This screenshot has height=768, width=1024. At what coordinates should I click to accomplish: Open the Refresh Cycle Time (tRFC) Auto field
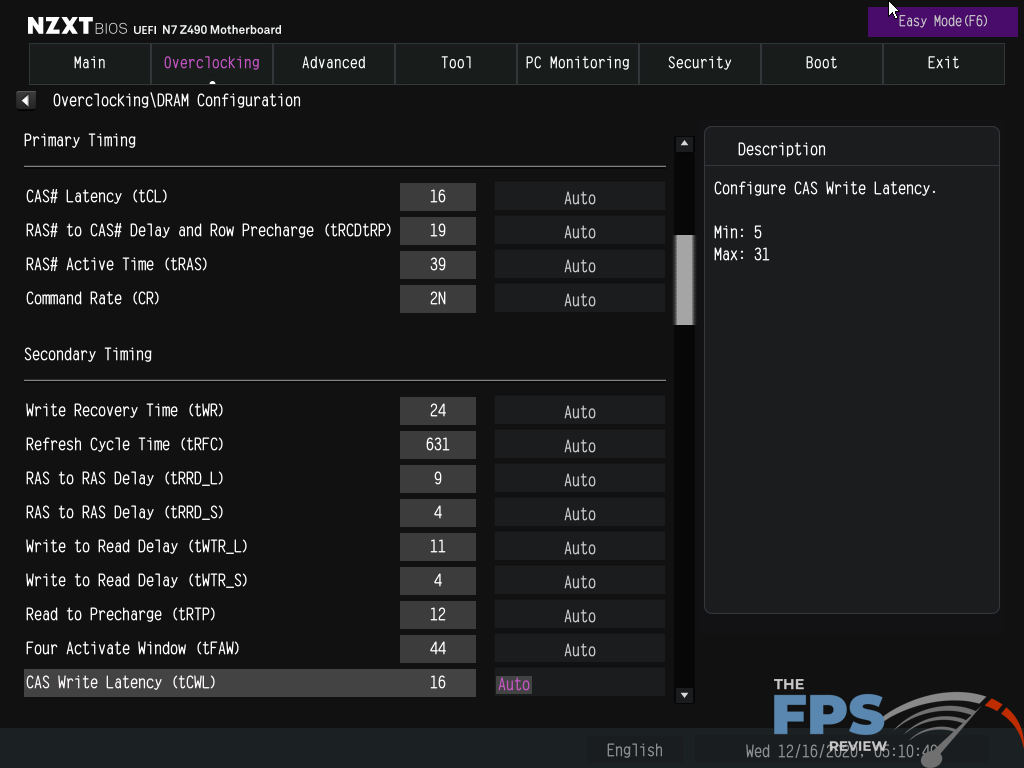579,446
